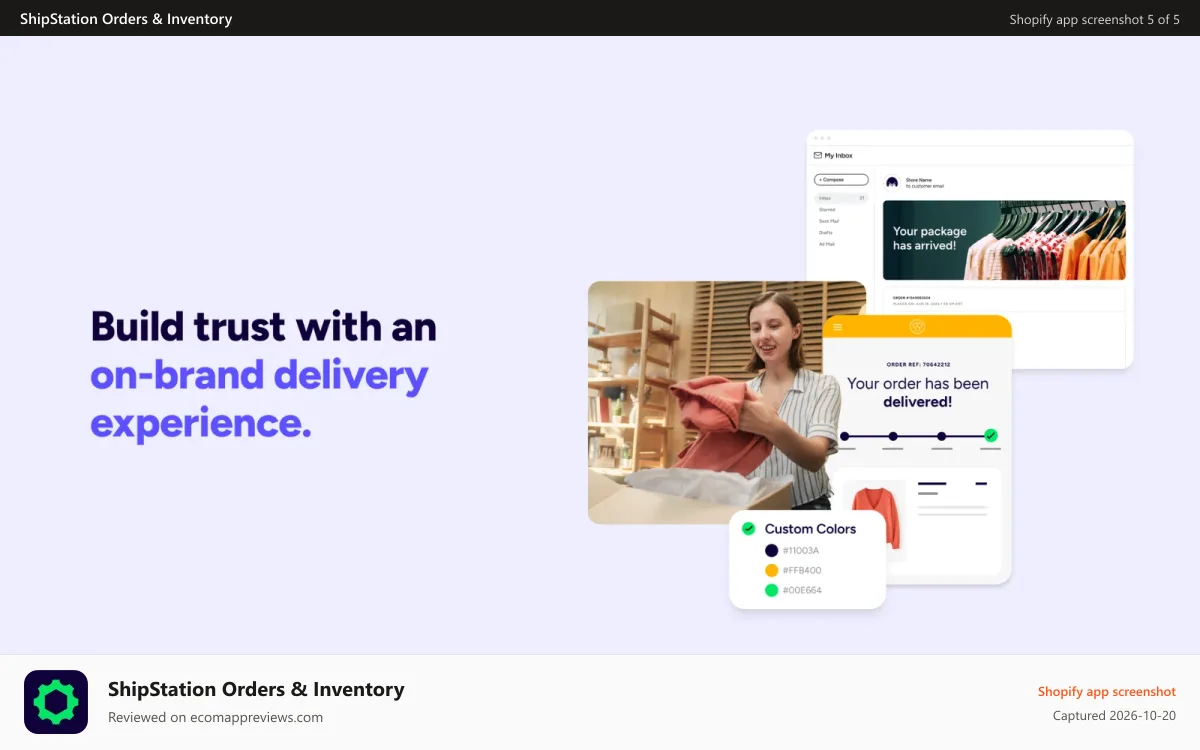Click the purple 'experience.' word
Screen dimensions: 1200x750
tap(201, 423)
